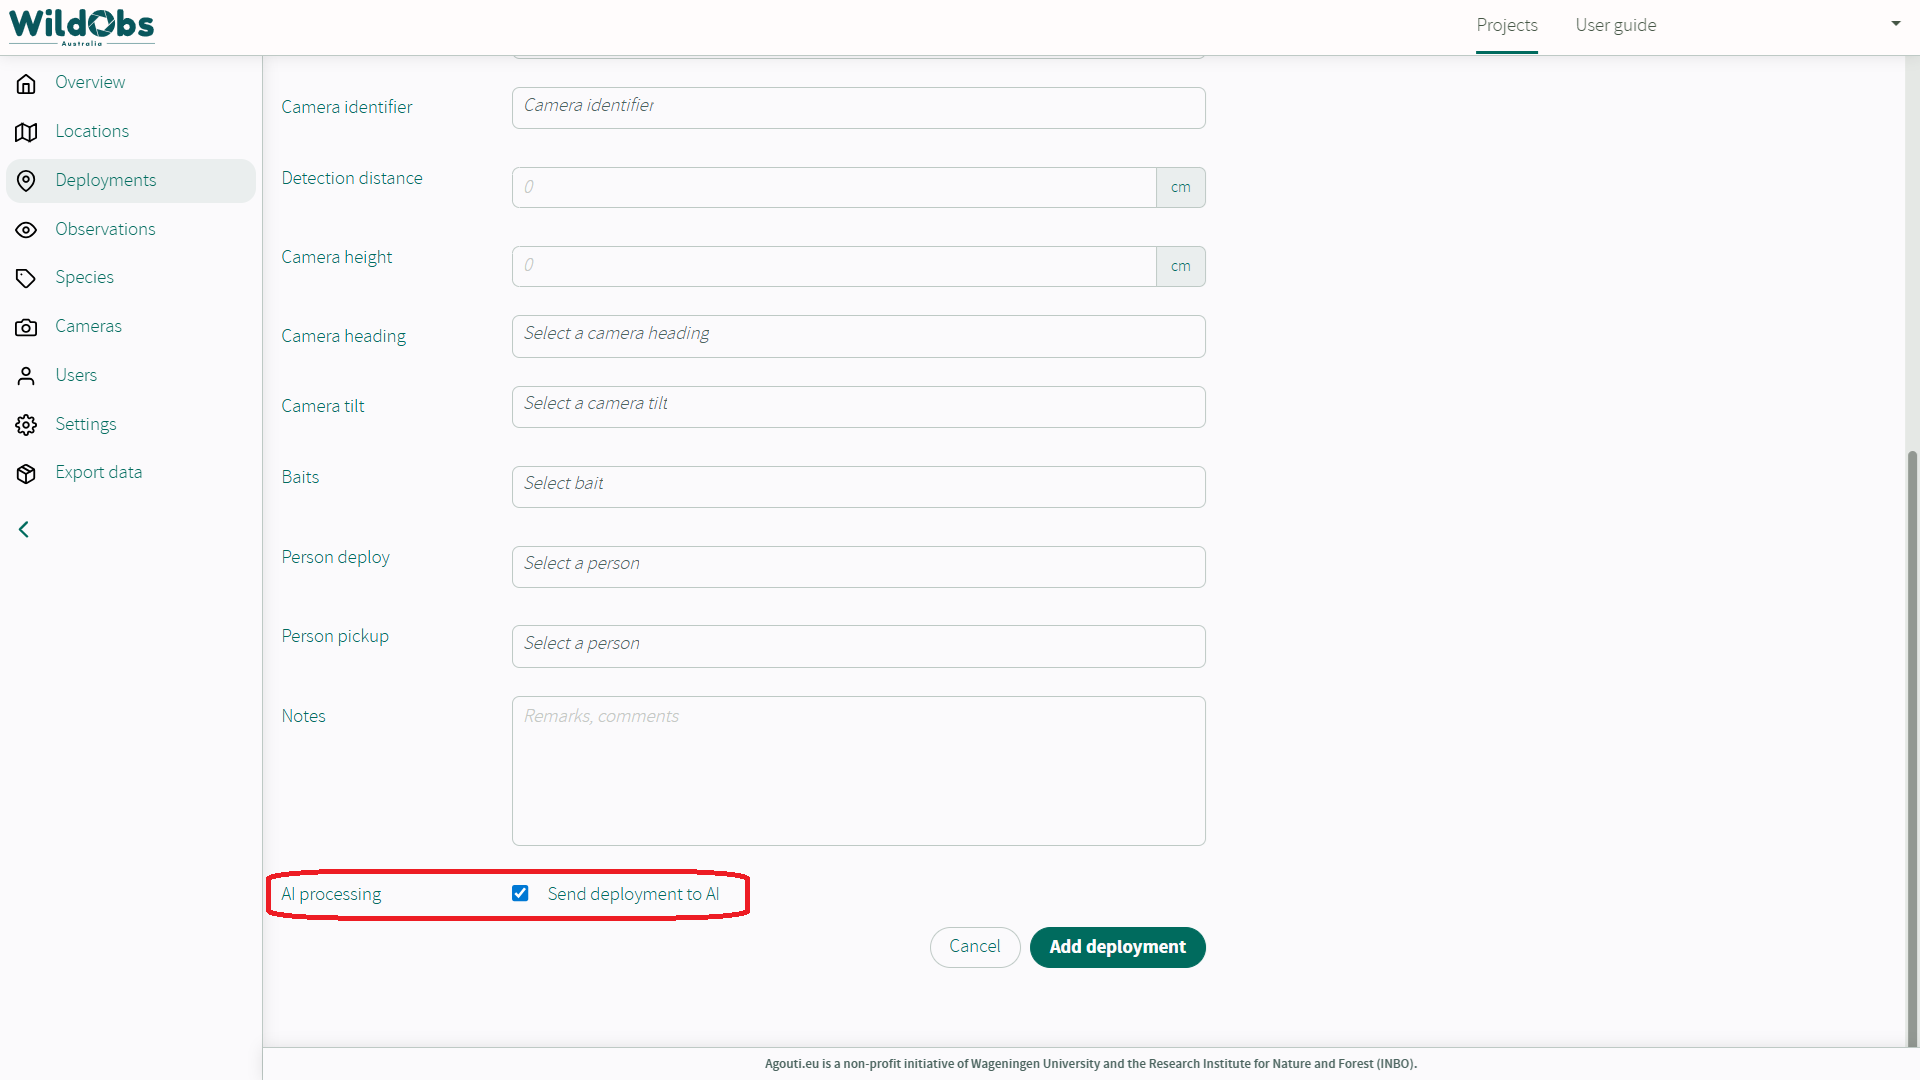Screen dimensions: 1920x1080
Task: Click the Overview home icon
Action: [27, 83]
